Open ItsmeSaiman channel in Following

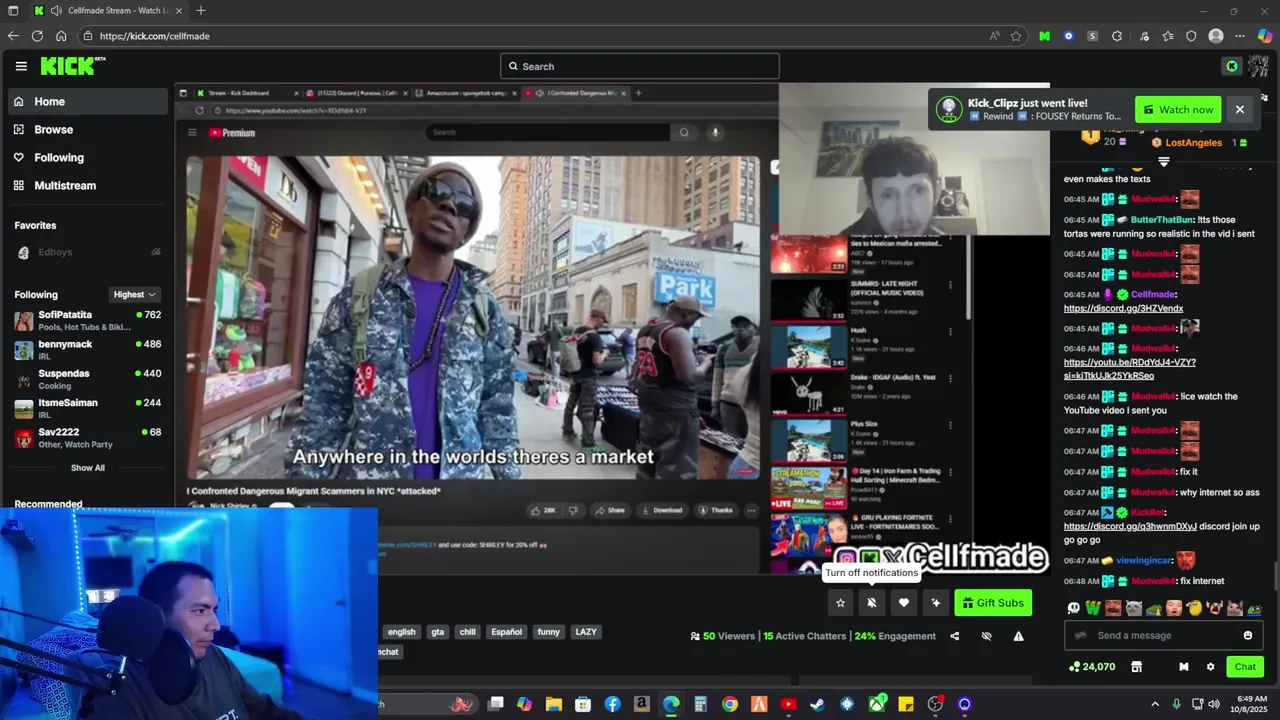(87, 408)
